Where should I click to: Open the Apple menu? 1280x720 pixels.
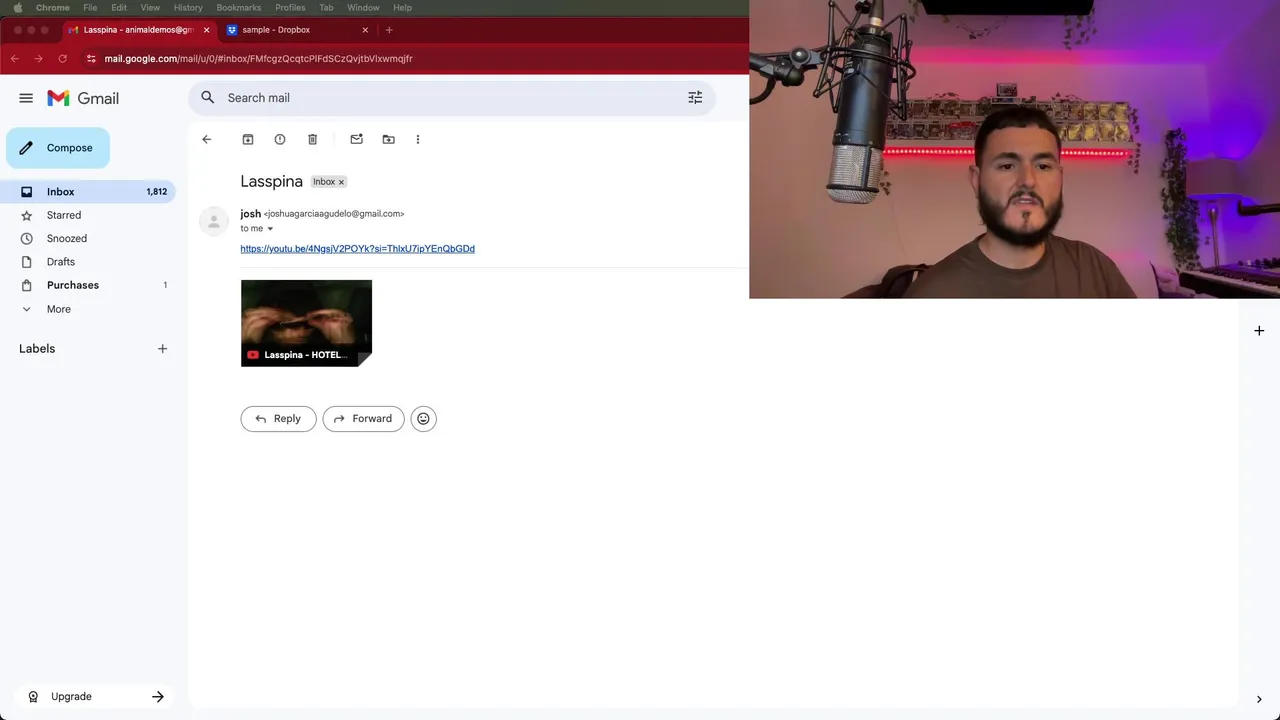tap(17, 7)
